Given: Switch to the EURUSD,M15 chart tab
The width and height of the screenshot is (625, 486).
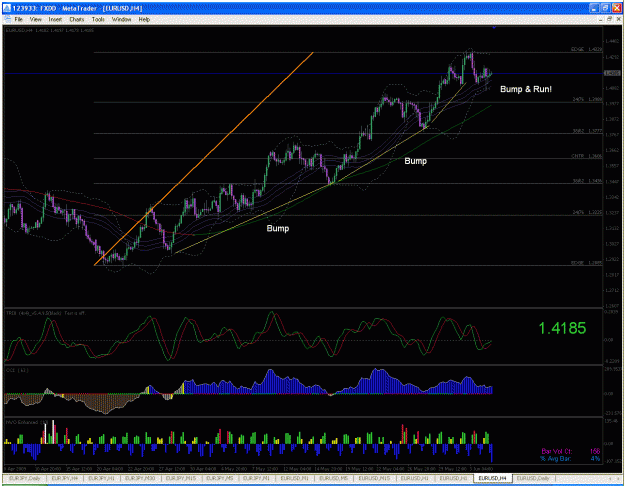Looking at the screenshot, I should [374, 478].
